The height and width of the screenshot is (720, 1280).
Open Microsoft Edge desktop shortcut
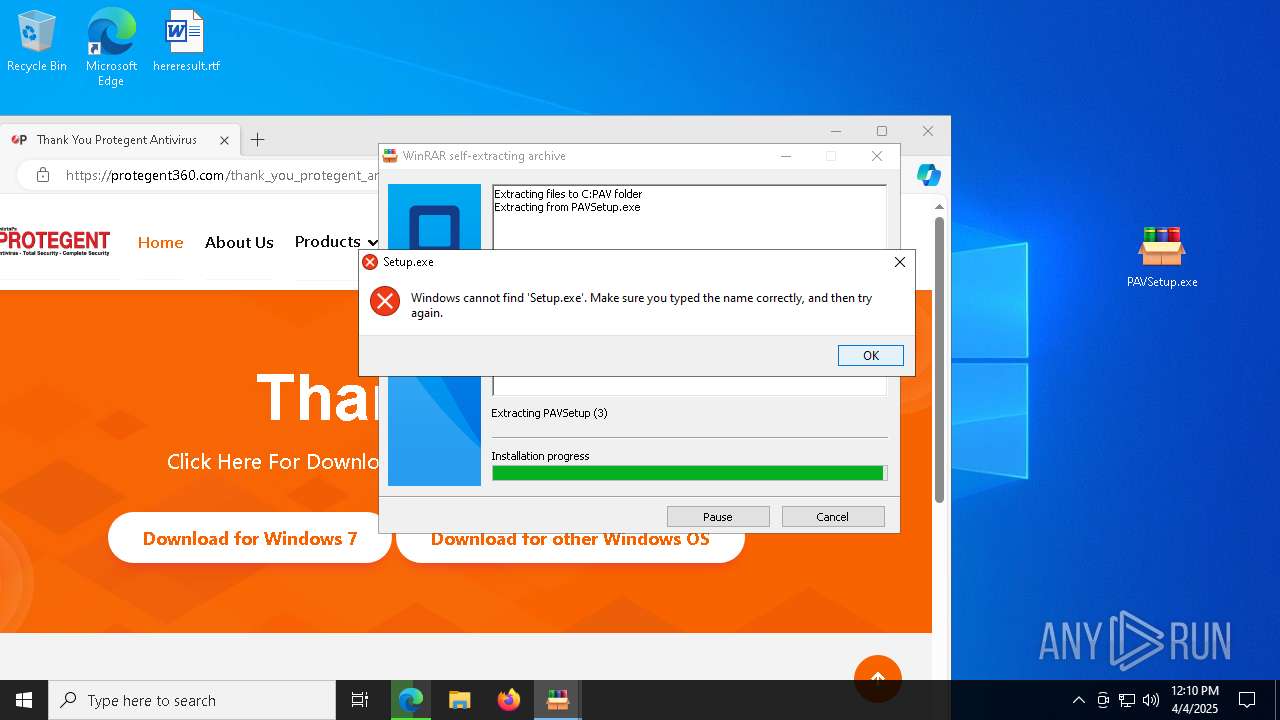[x=111, y=48]
